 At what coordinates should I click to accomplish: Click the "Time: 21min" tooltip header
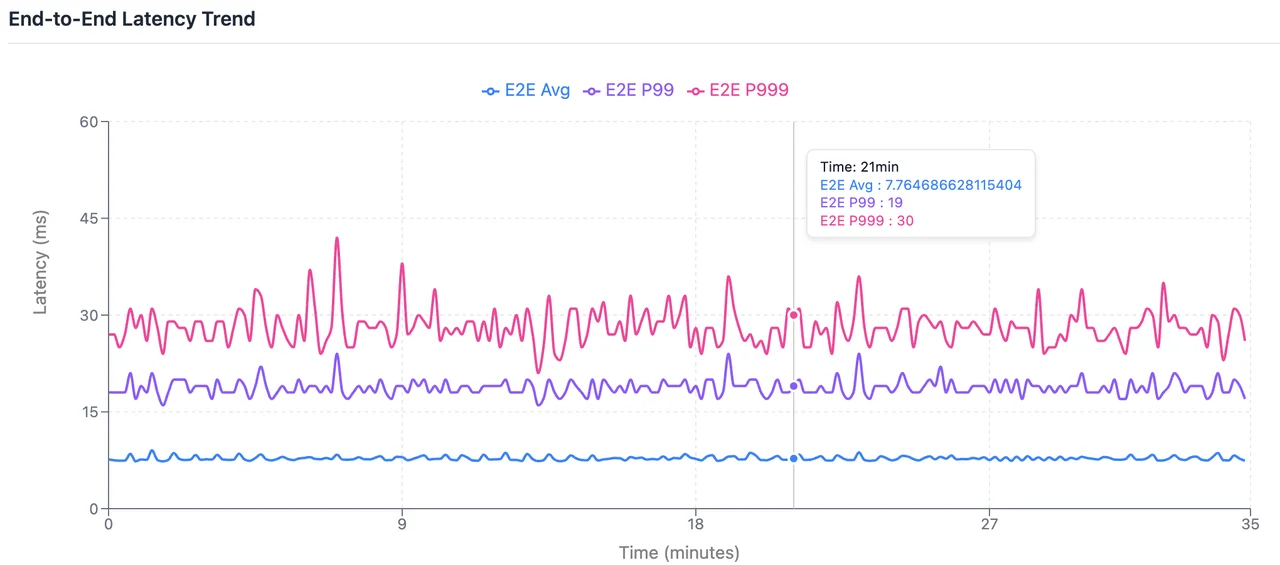tap(860, 167)
